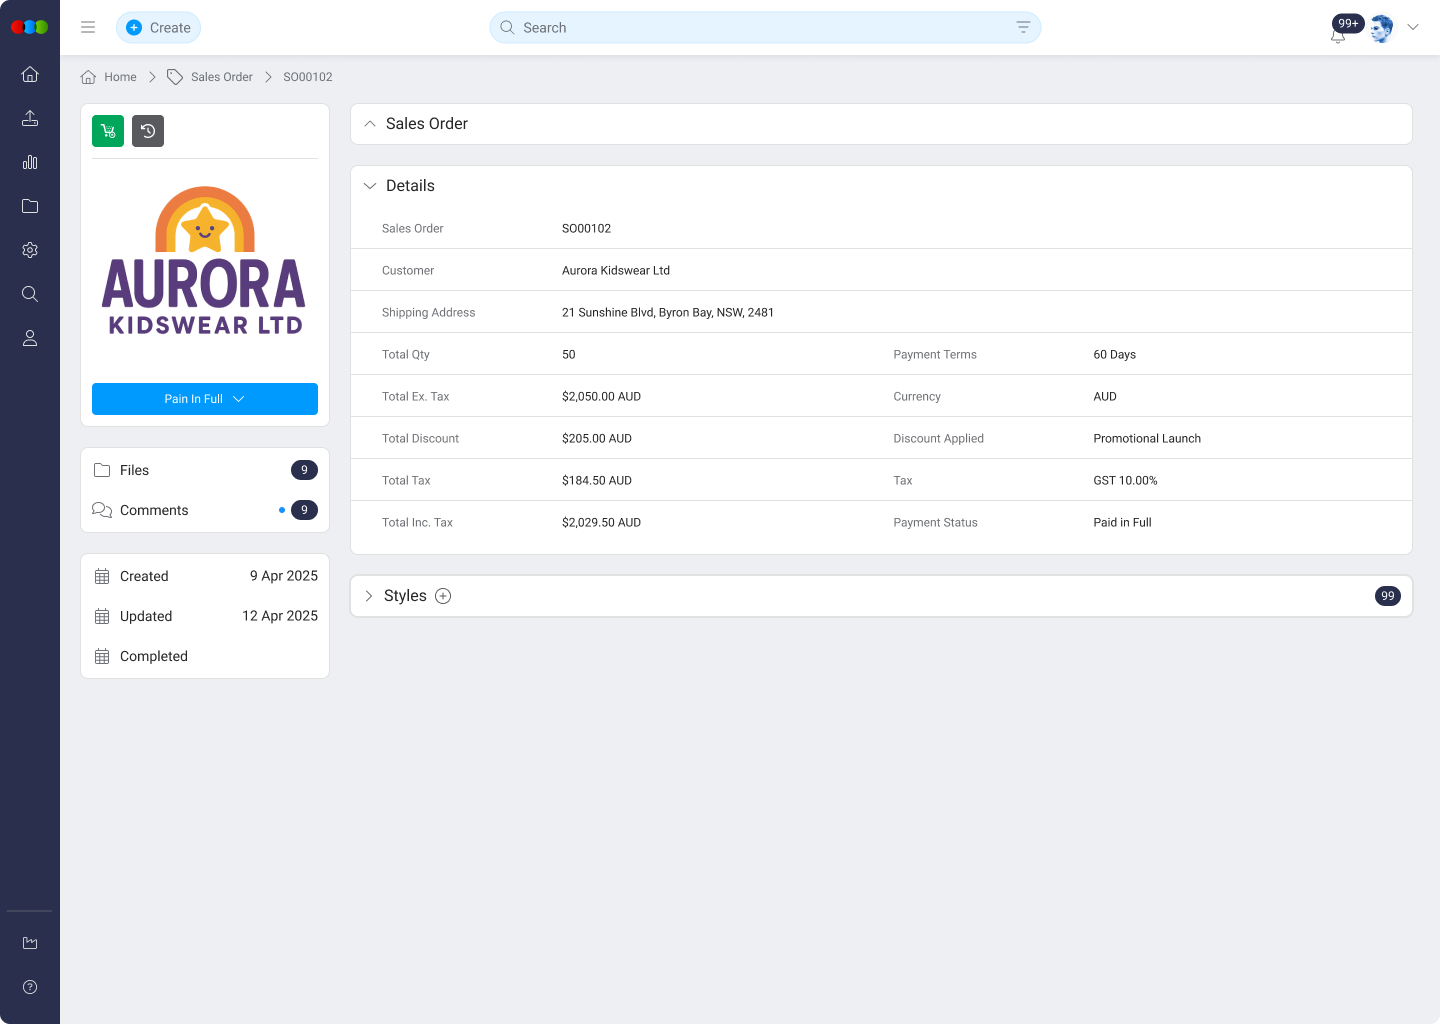Collapse the Details section
Image resolution: width=1440 pixels, height=1024 pixels.
[370, 186]
